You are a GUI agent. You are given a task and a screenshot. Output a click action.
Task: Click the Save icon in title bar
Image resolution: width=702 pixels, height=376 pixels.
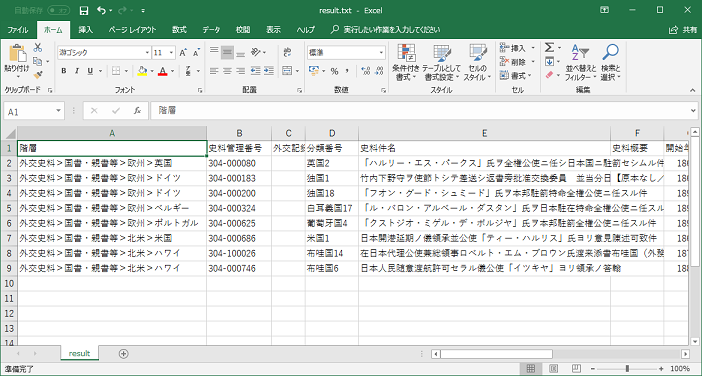[83, 10]
